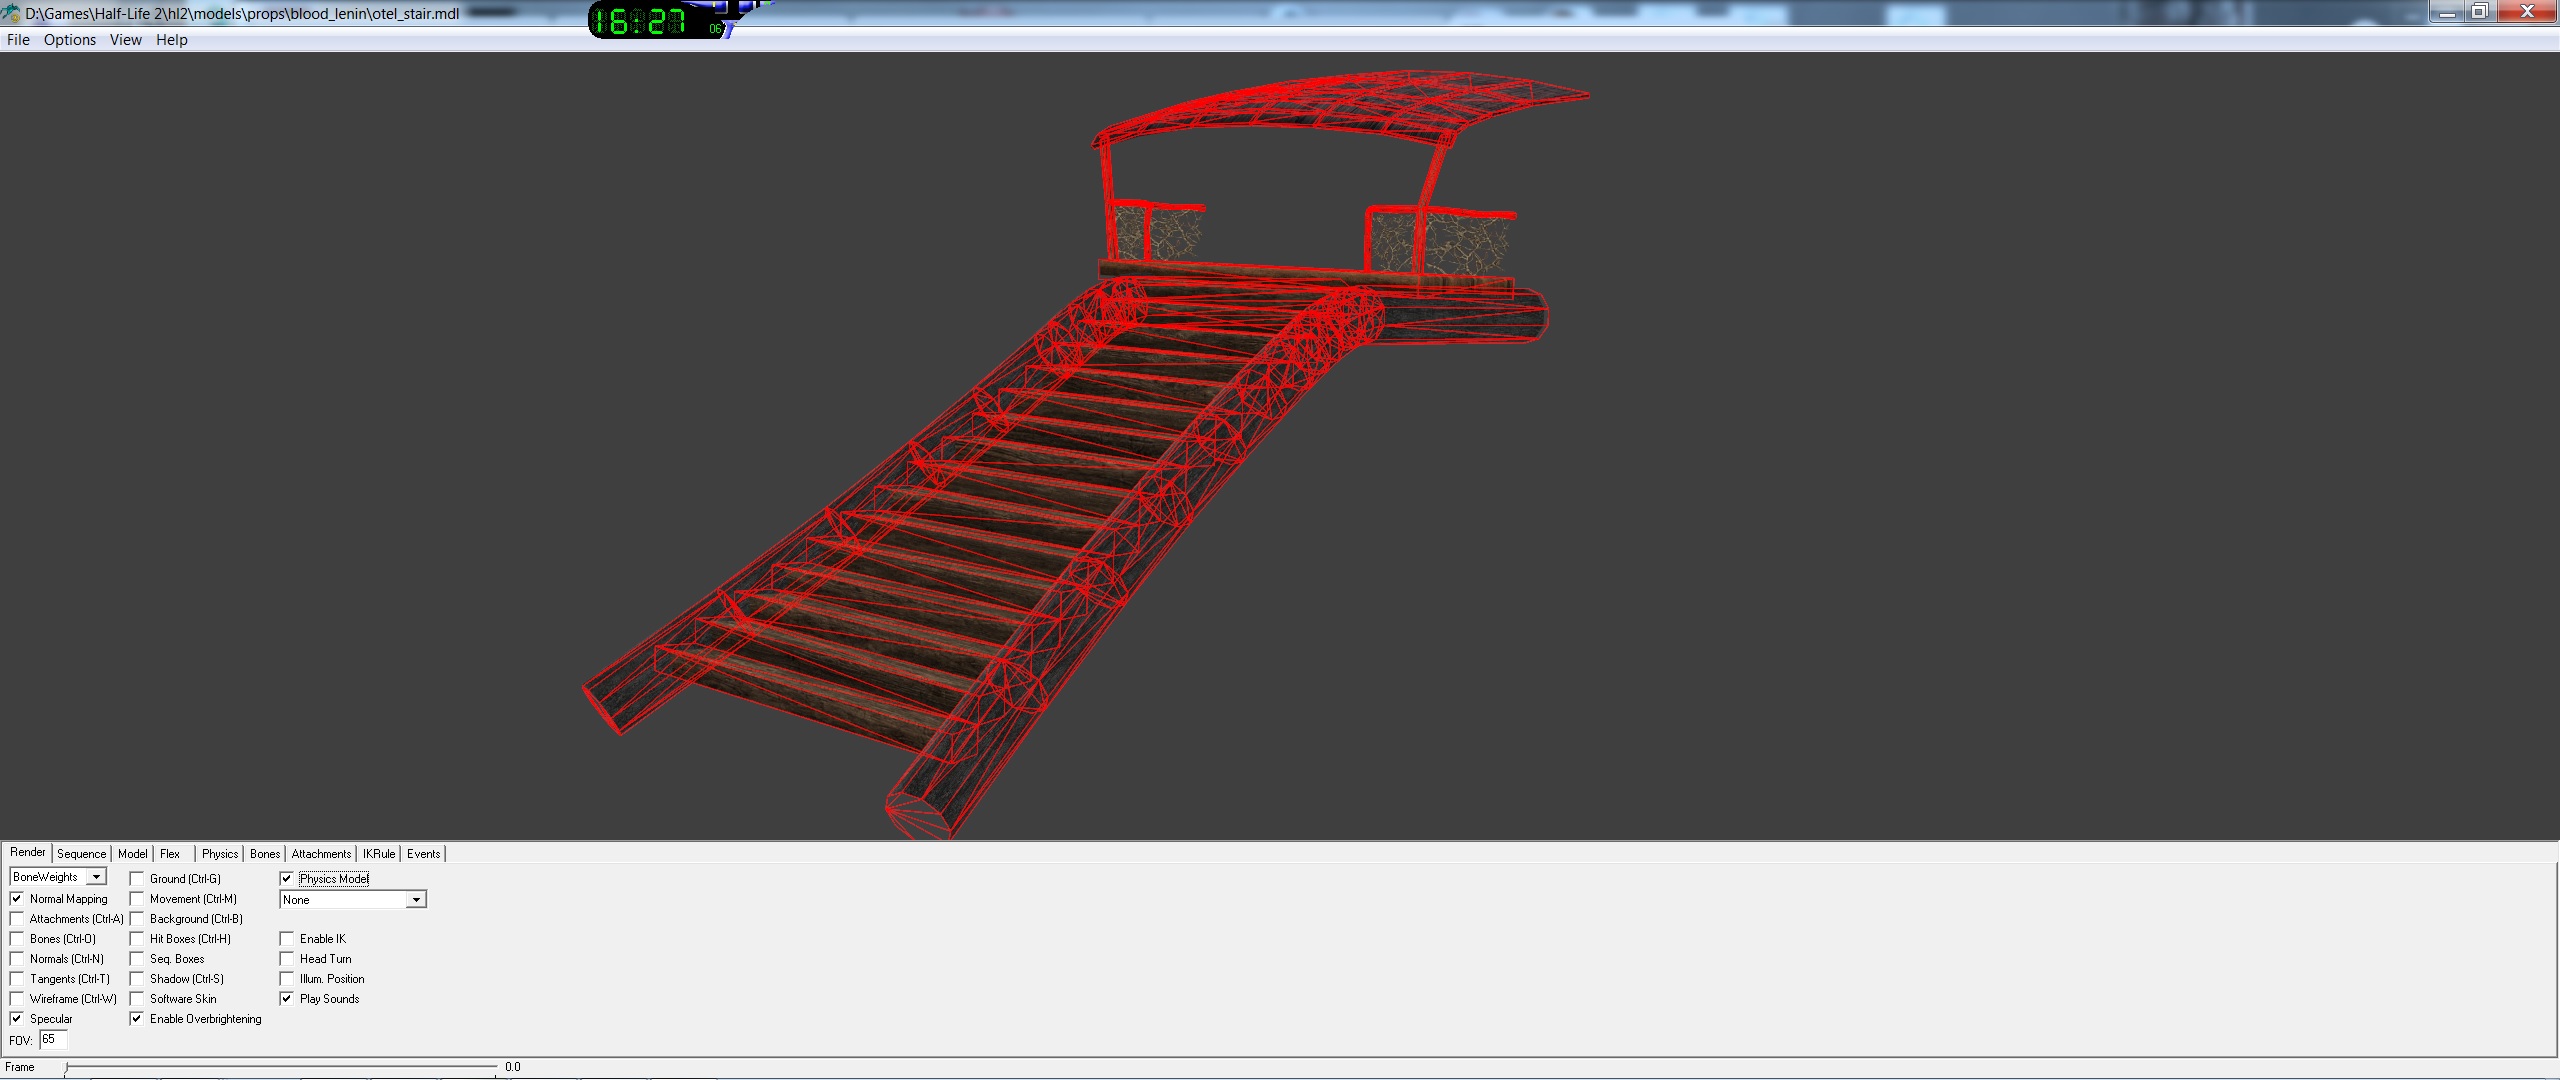Open the Attachments tab
2560x1080 pixels.
[321, 854]
